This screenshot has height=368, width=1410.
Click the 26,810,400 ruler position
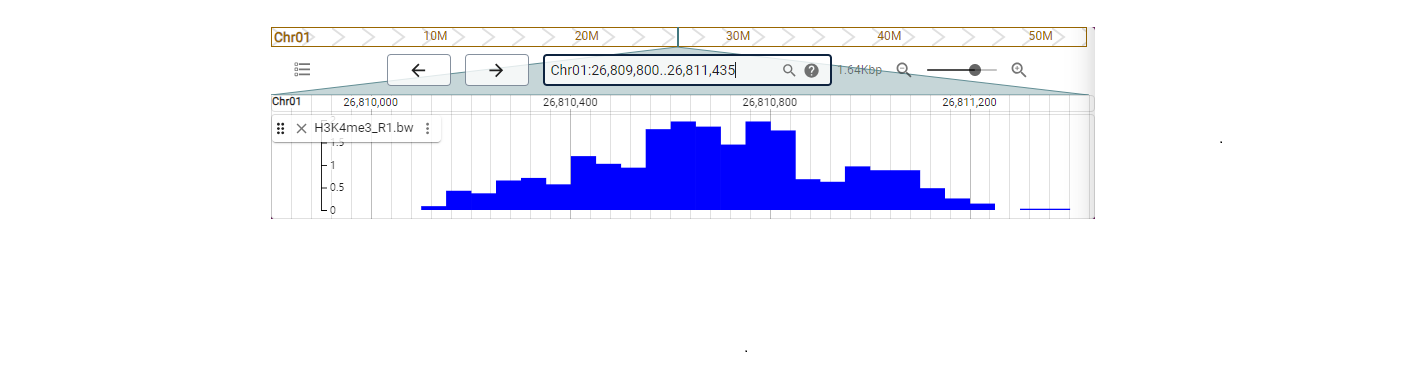point(570,102)
